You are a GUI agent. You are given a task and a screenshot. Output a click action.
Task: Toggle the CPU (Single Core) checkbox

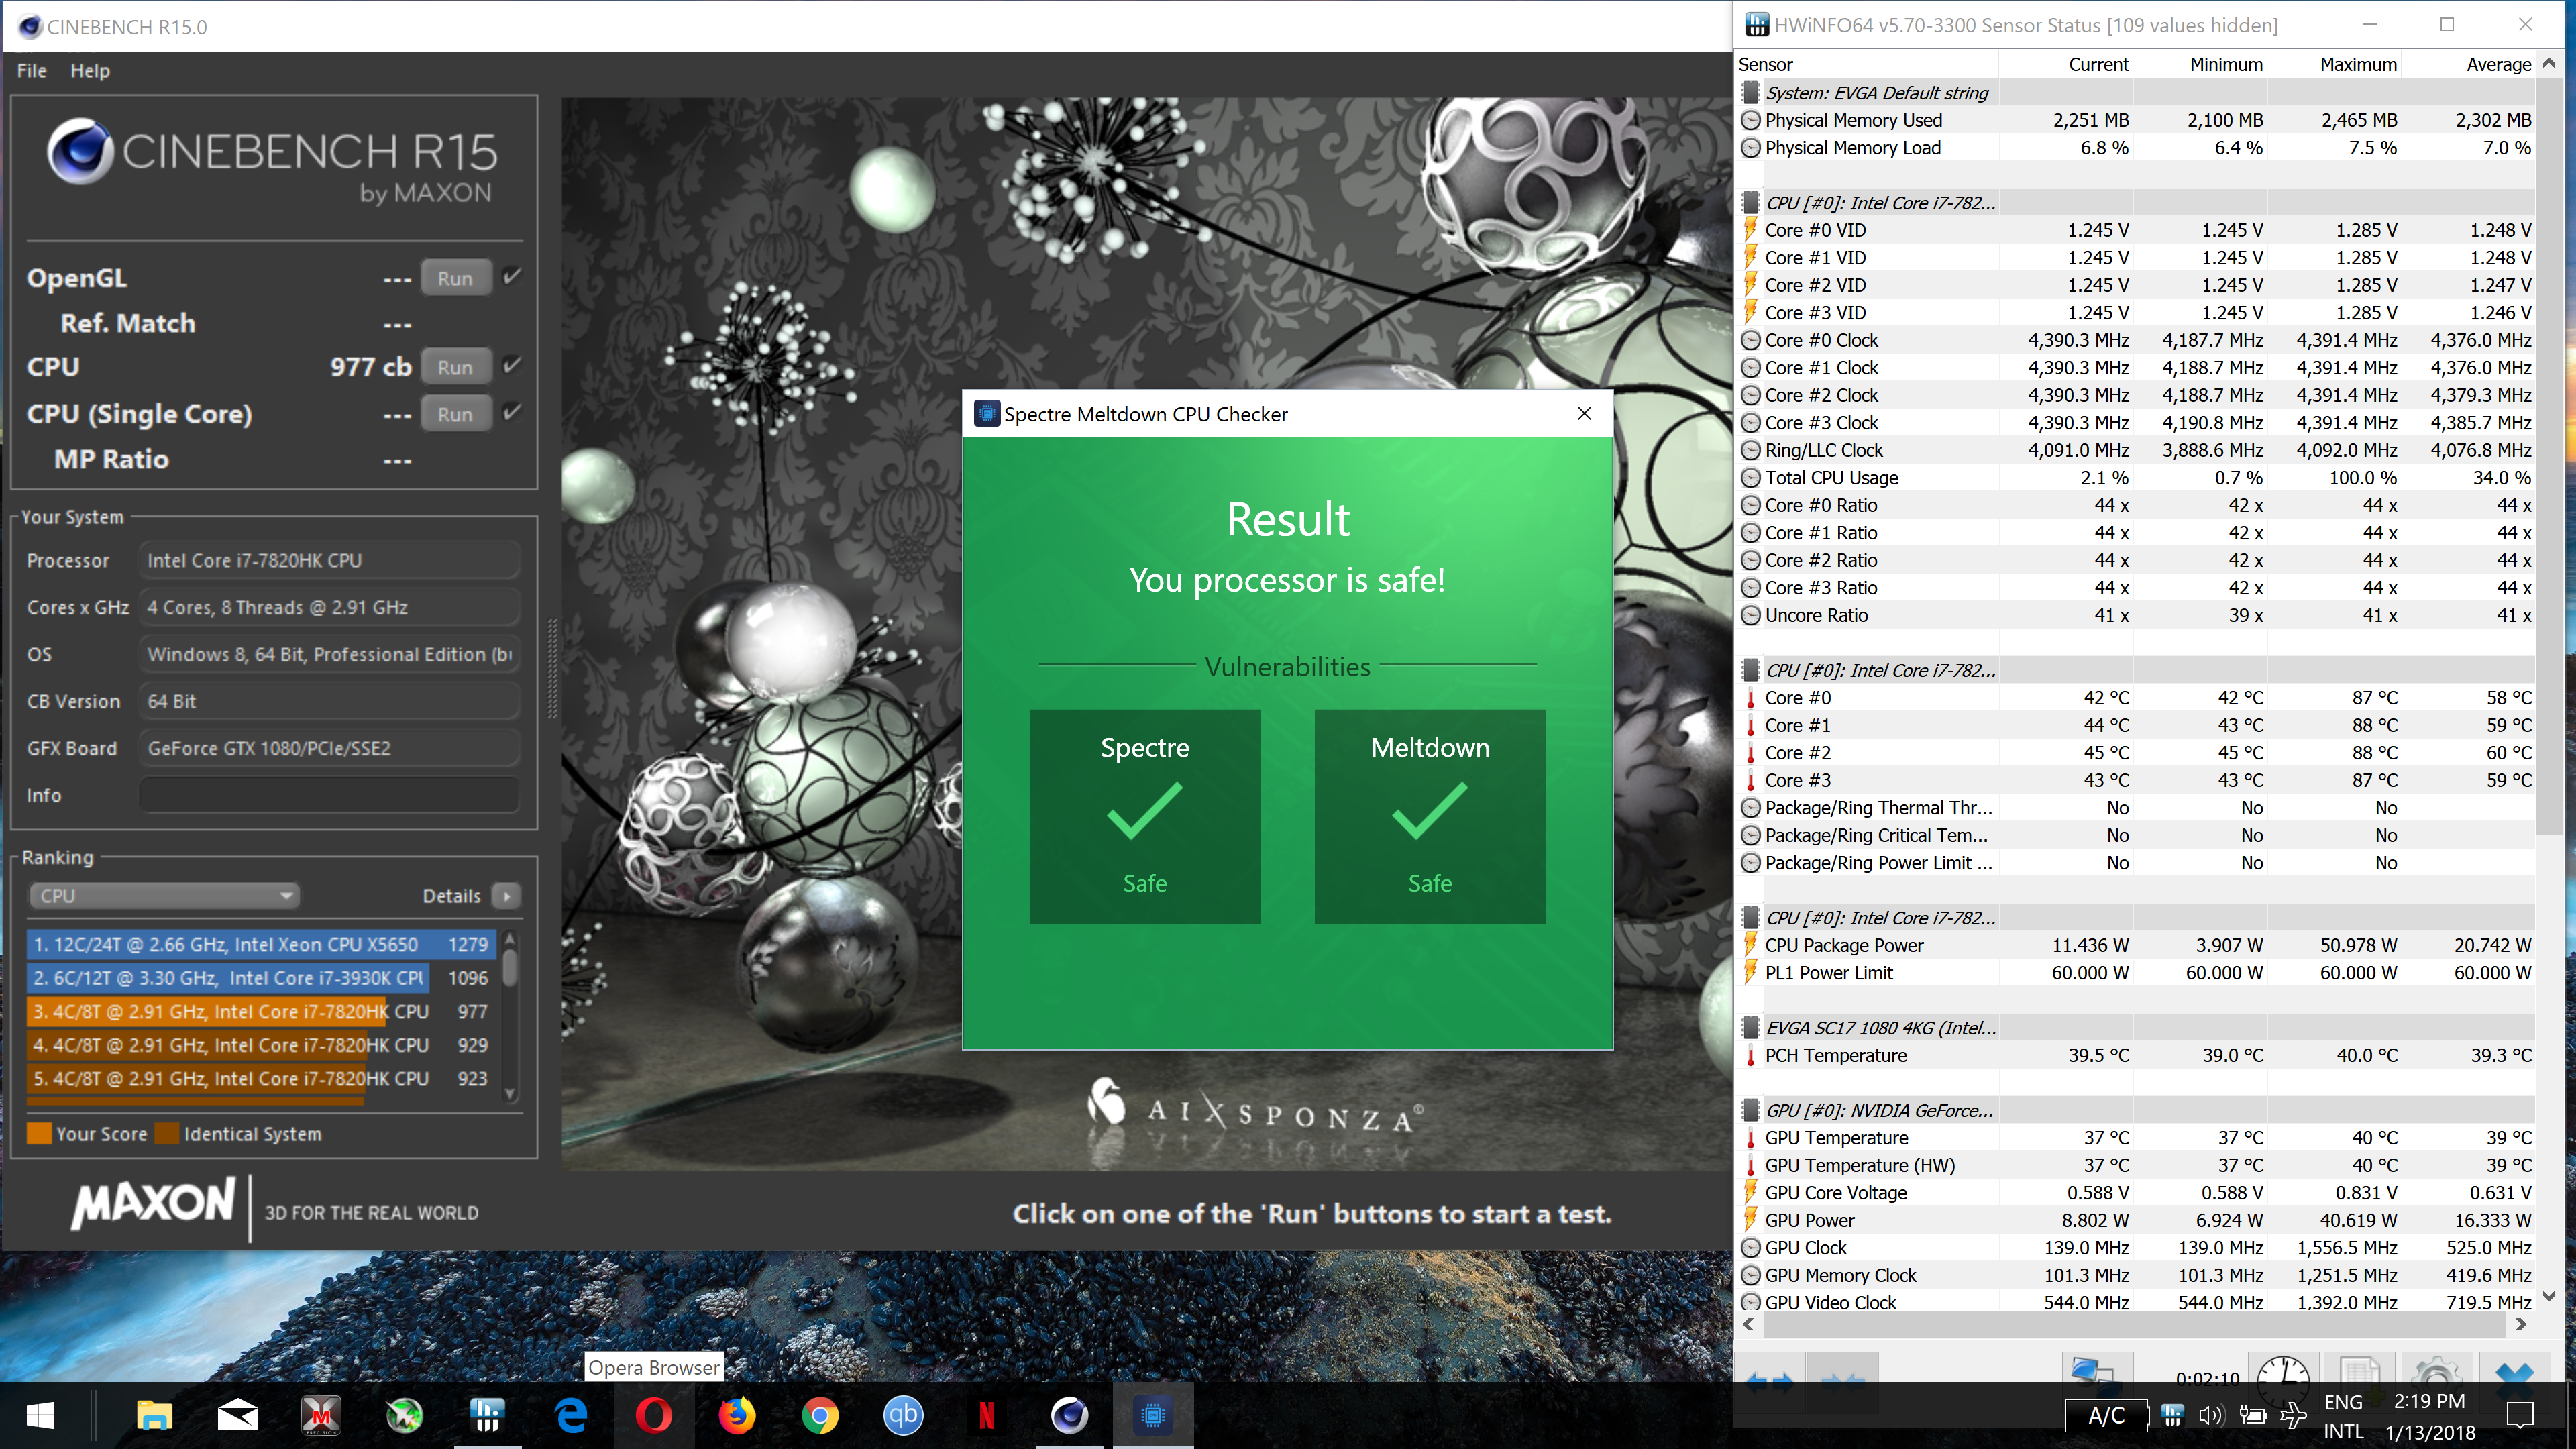(x=512, y=412)
